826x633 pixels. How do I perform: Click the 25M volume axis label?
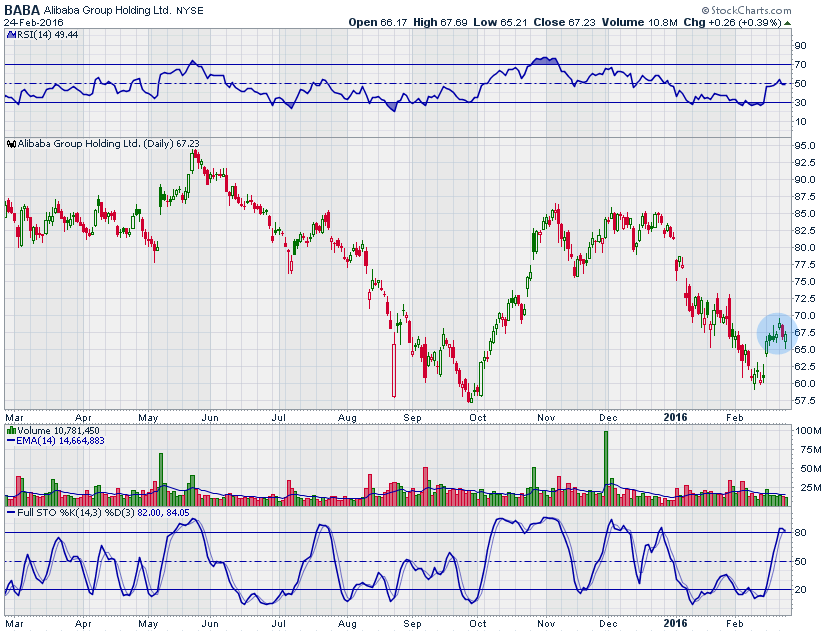click(811, 488)
